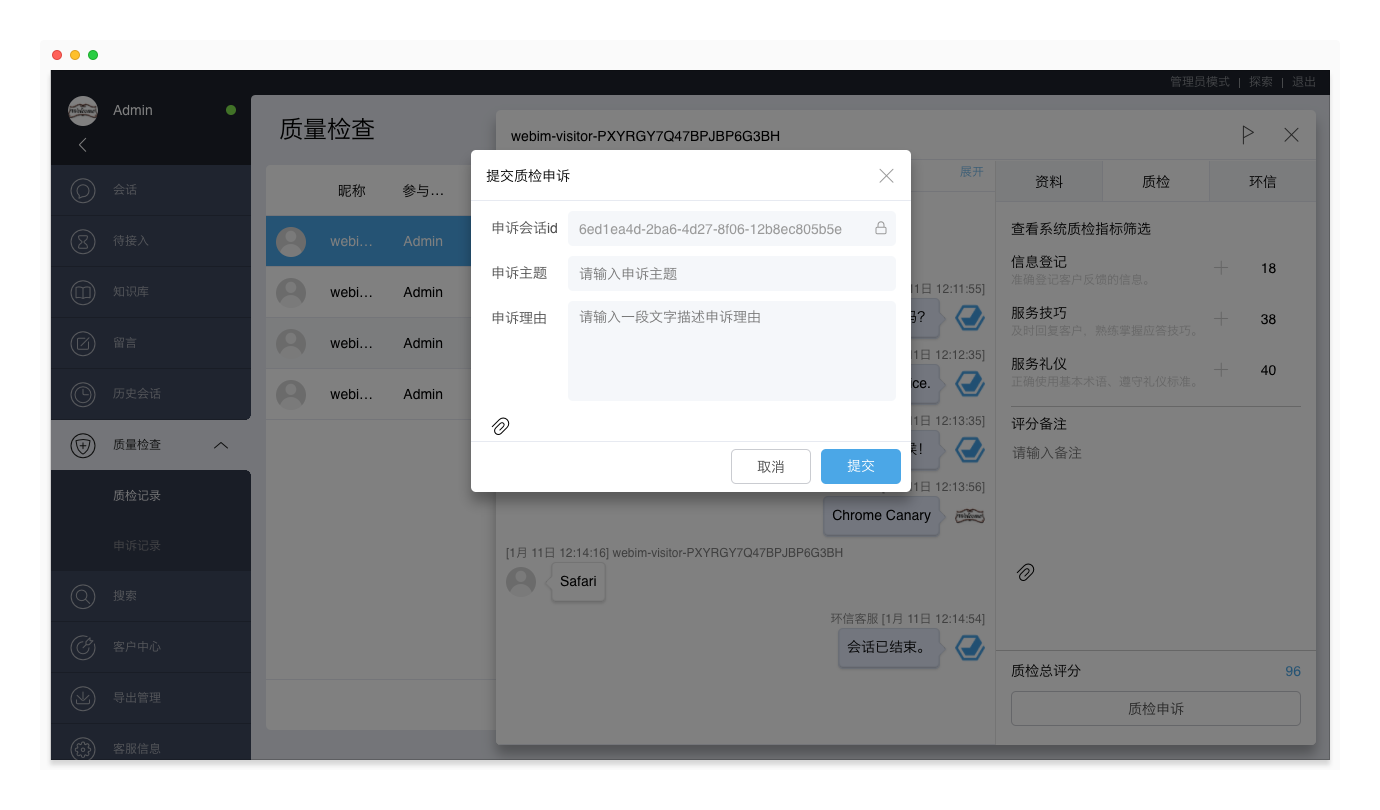Image resolution: width=1380 pixels, height=810 pixels.
Task: Open 待接入 pending queue in sidebar
Action: pos(130,241)
